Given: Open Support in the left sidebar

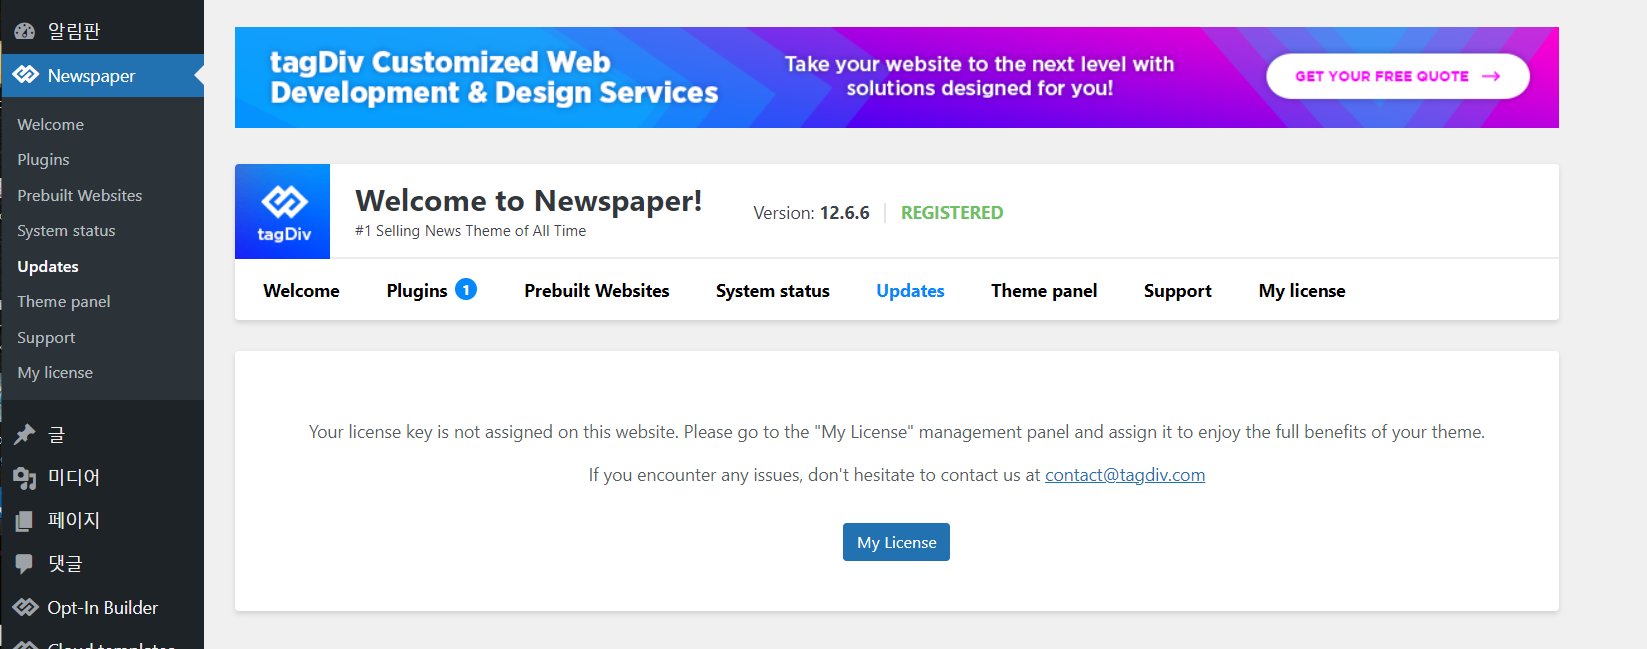Looking at the screenshot, I should 46,338.
